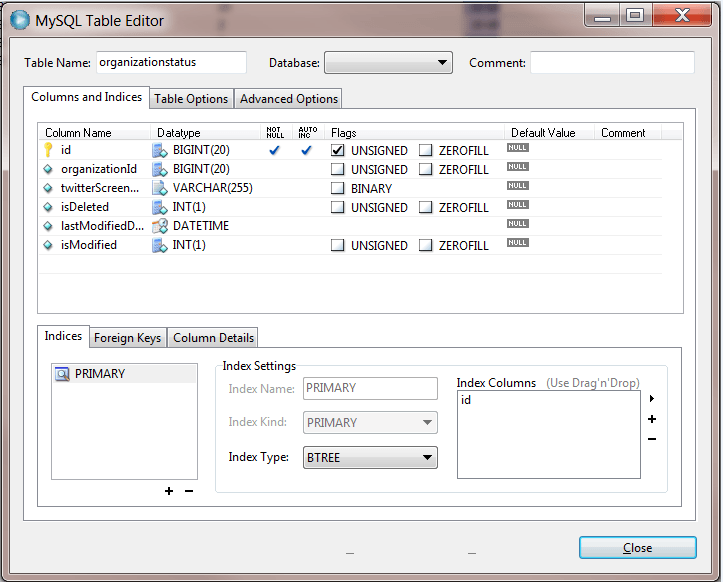Click the arrow icon beside Index Columns
723x582 pixels.
click(x=652, y=398)
